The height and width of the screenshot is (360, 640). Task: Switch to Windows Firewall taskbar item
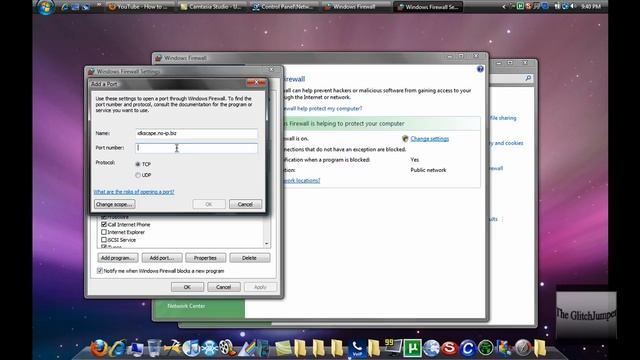point(355,7)
